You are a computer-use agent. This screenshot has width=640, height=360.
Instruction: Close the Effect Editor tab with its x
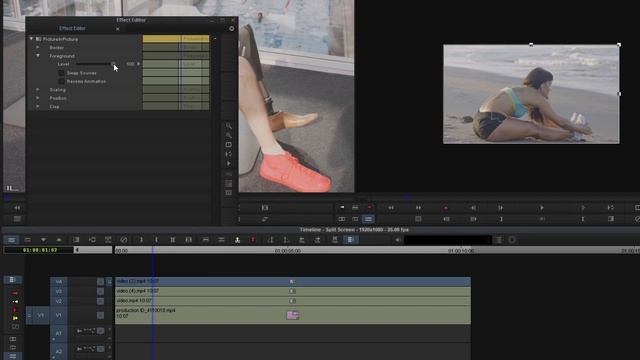pyautogui.click(x=118, y=29)
